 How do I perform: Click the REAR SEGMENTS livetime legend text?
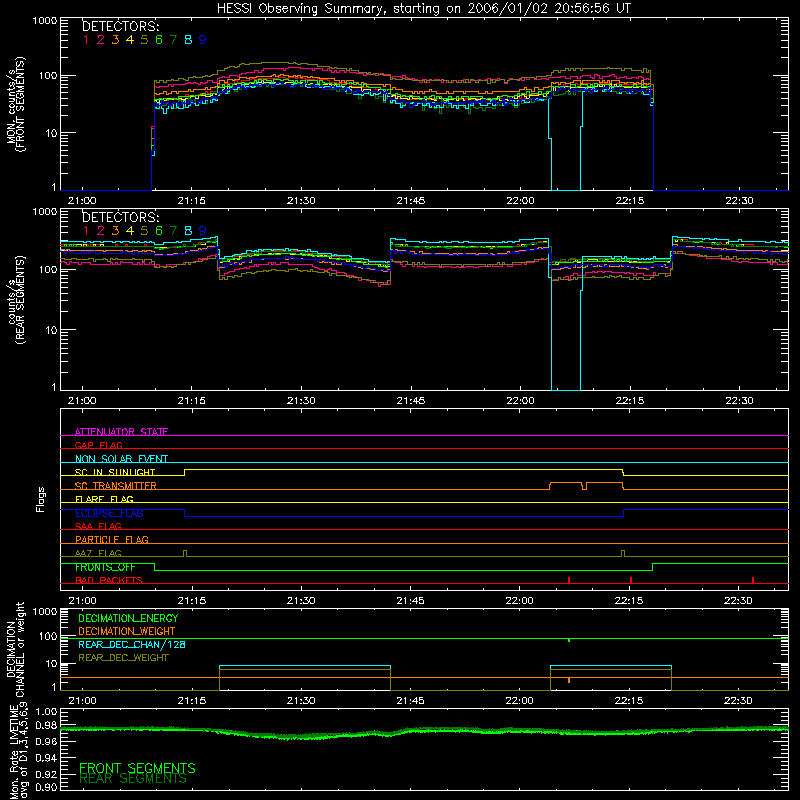133,779
